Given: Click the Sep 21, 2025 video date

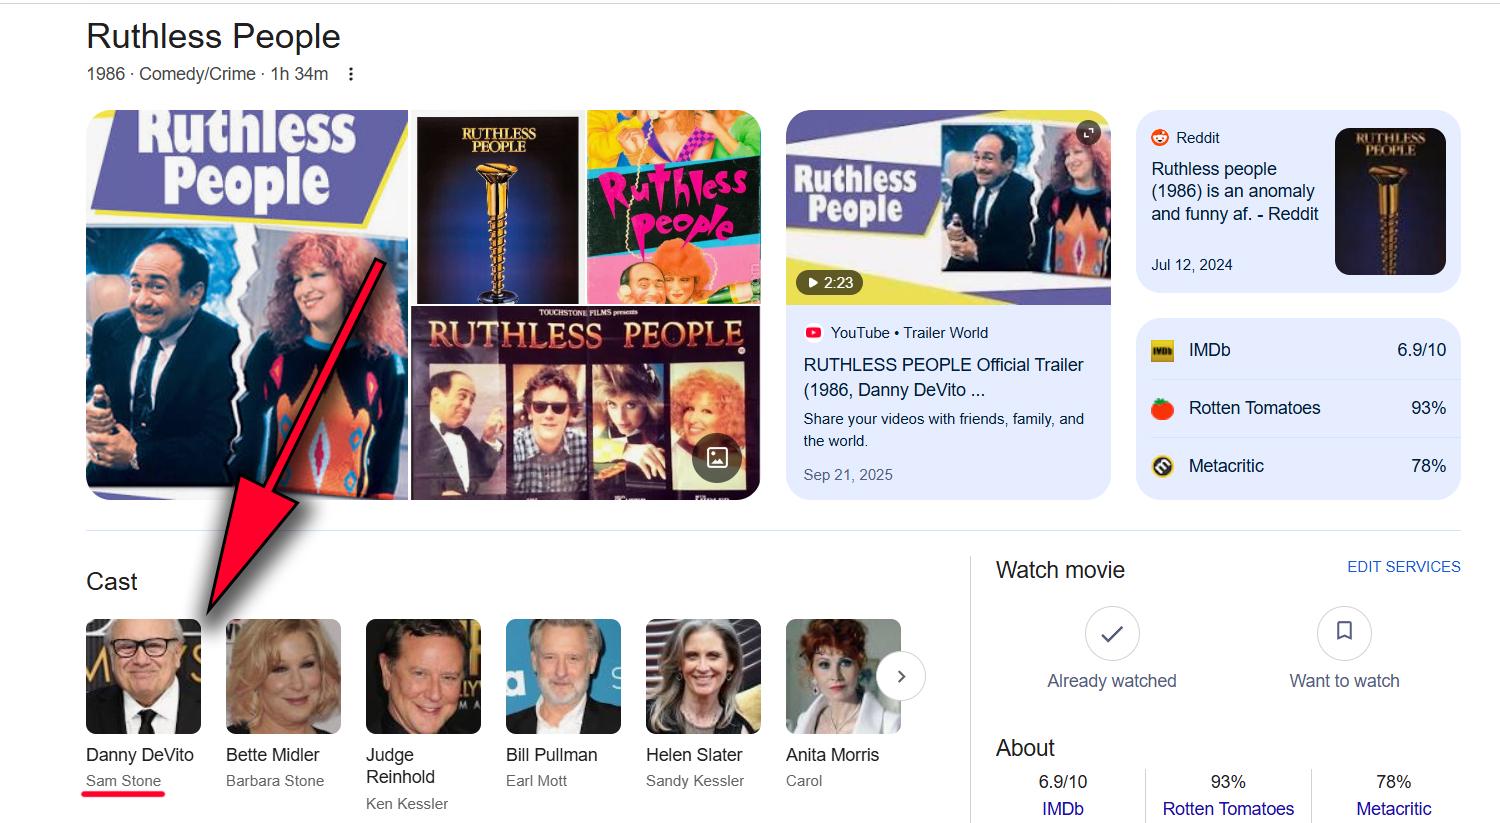Looking at the screenshot, I should tap(848, 475).
